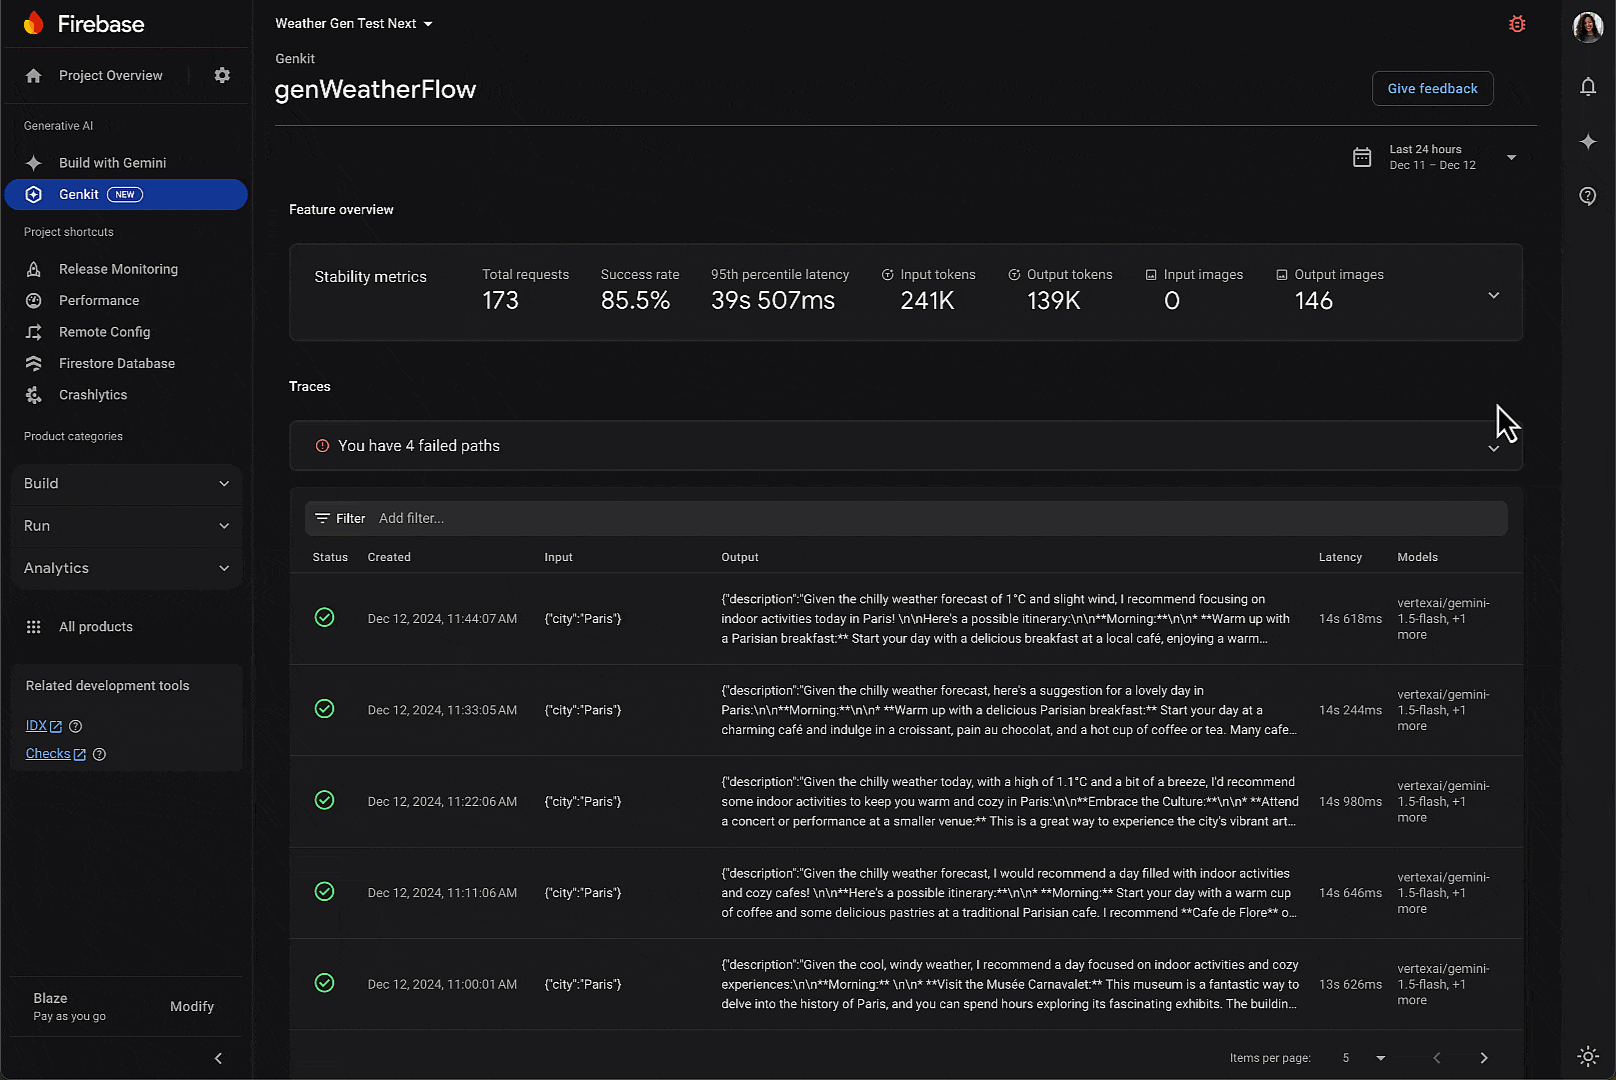Select Crashlytics in the sidebar

coord(93,395)
